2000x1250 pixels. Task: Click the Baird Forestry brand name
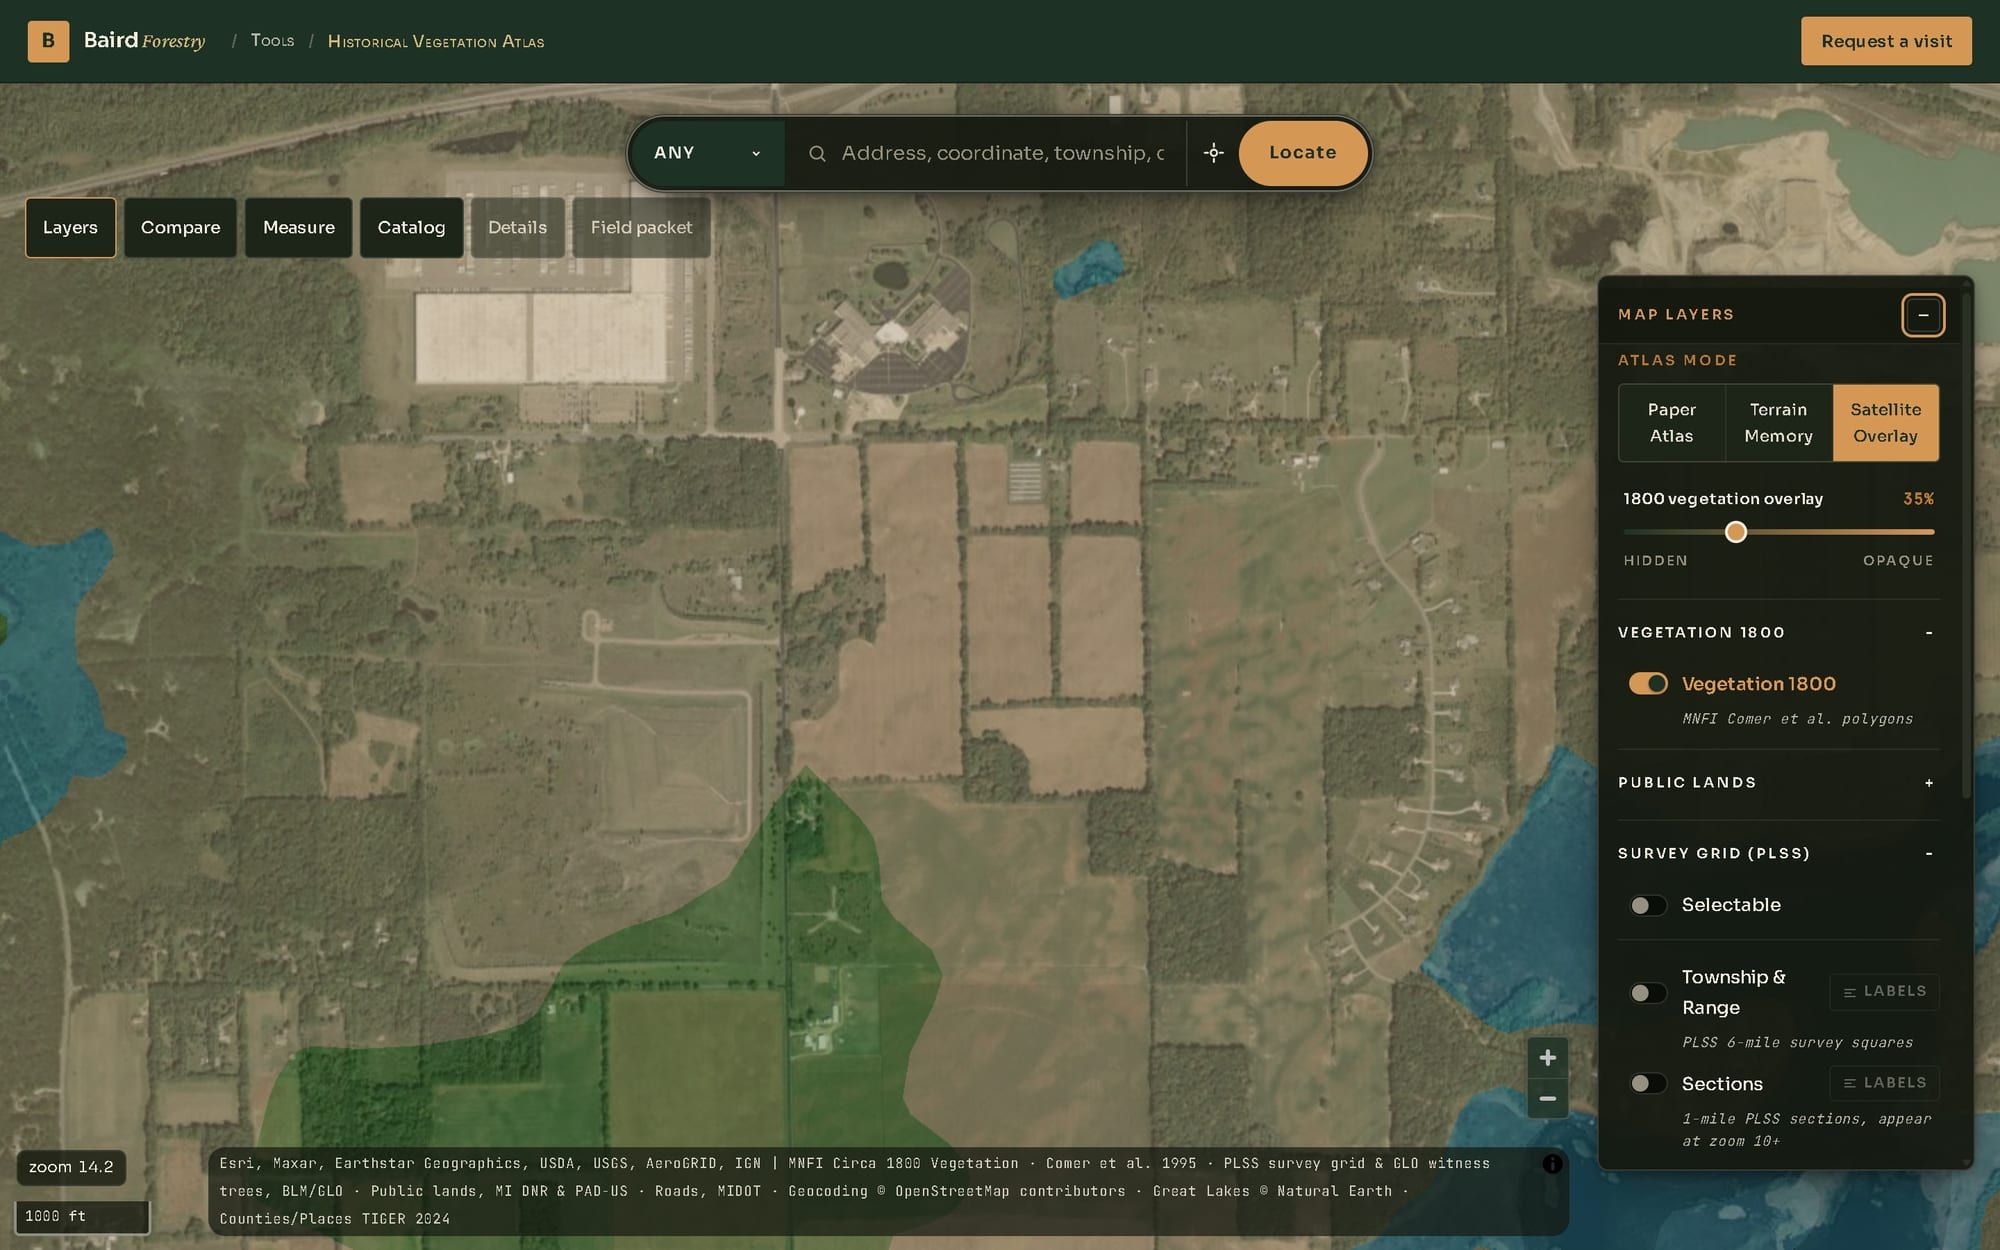pos(144,41)
